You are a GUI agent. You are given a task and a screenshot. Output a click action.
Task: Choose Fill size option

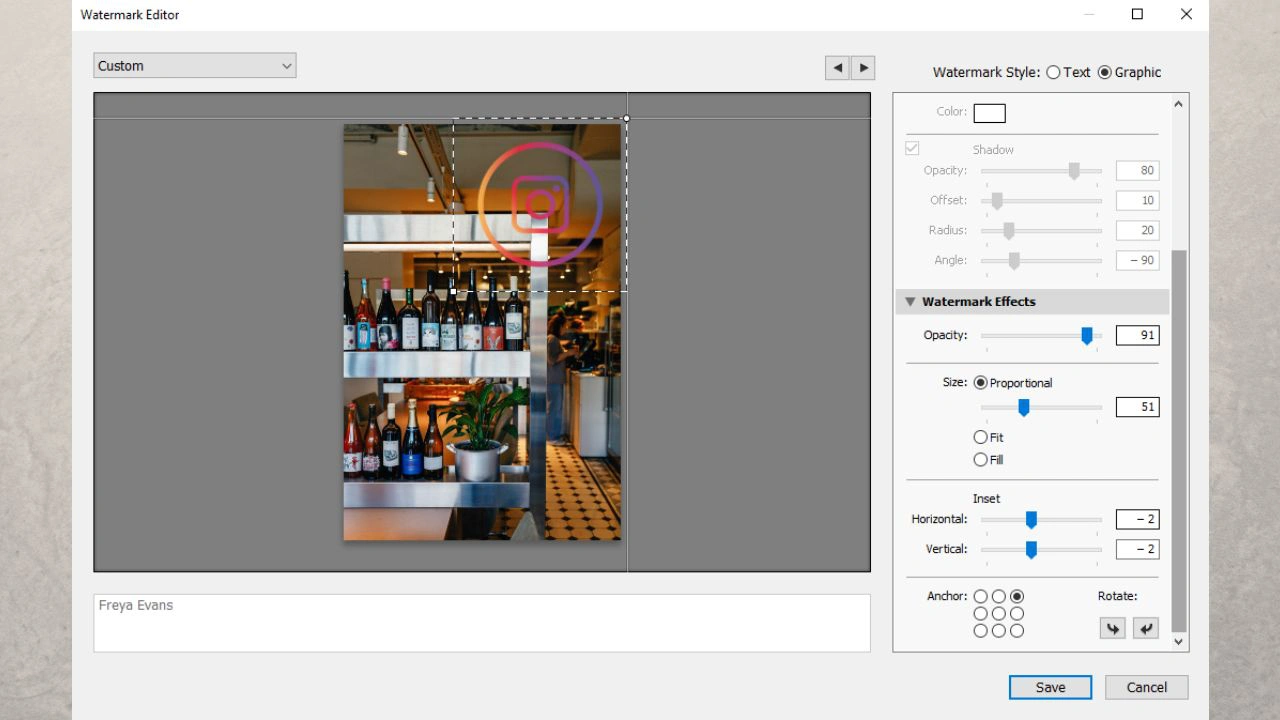[980, 459]
